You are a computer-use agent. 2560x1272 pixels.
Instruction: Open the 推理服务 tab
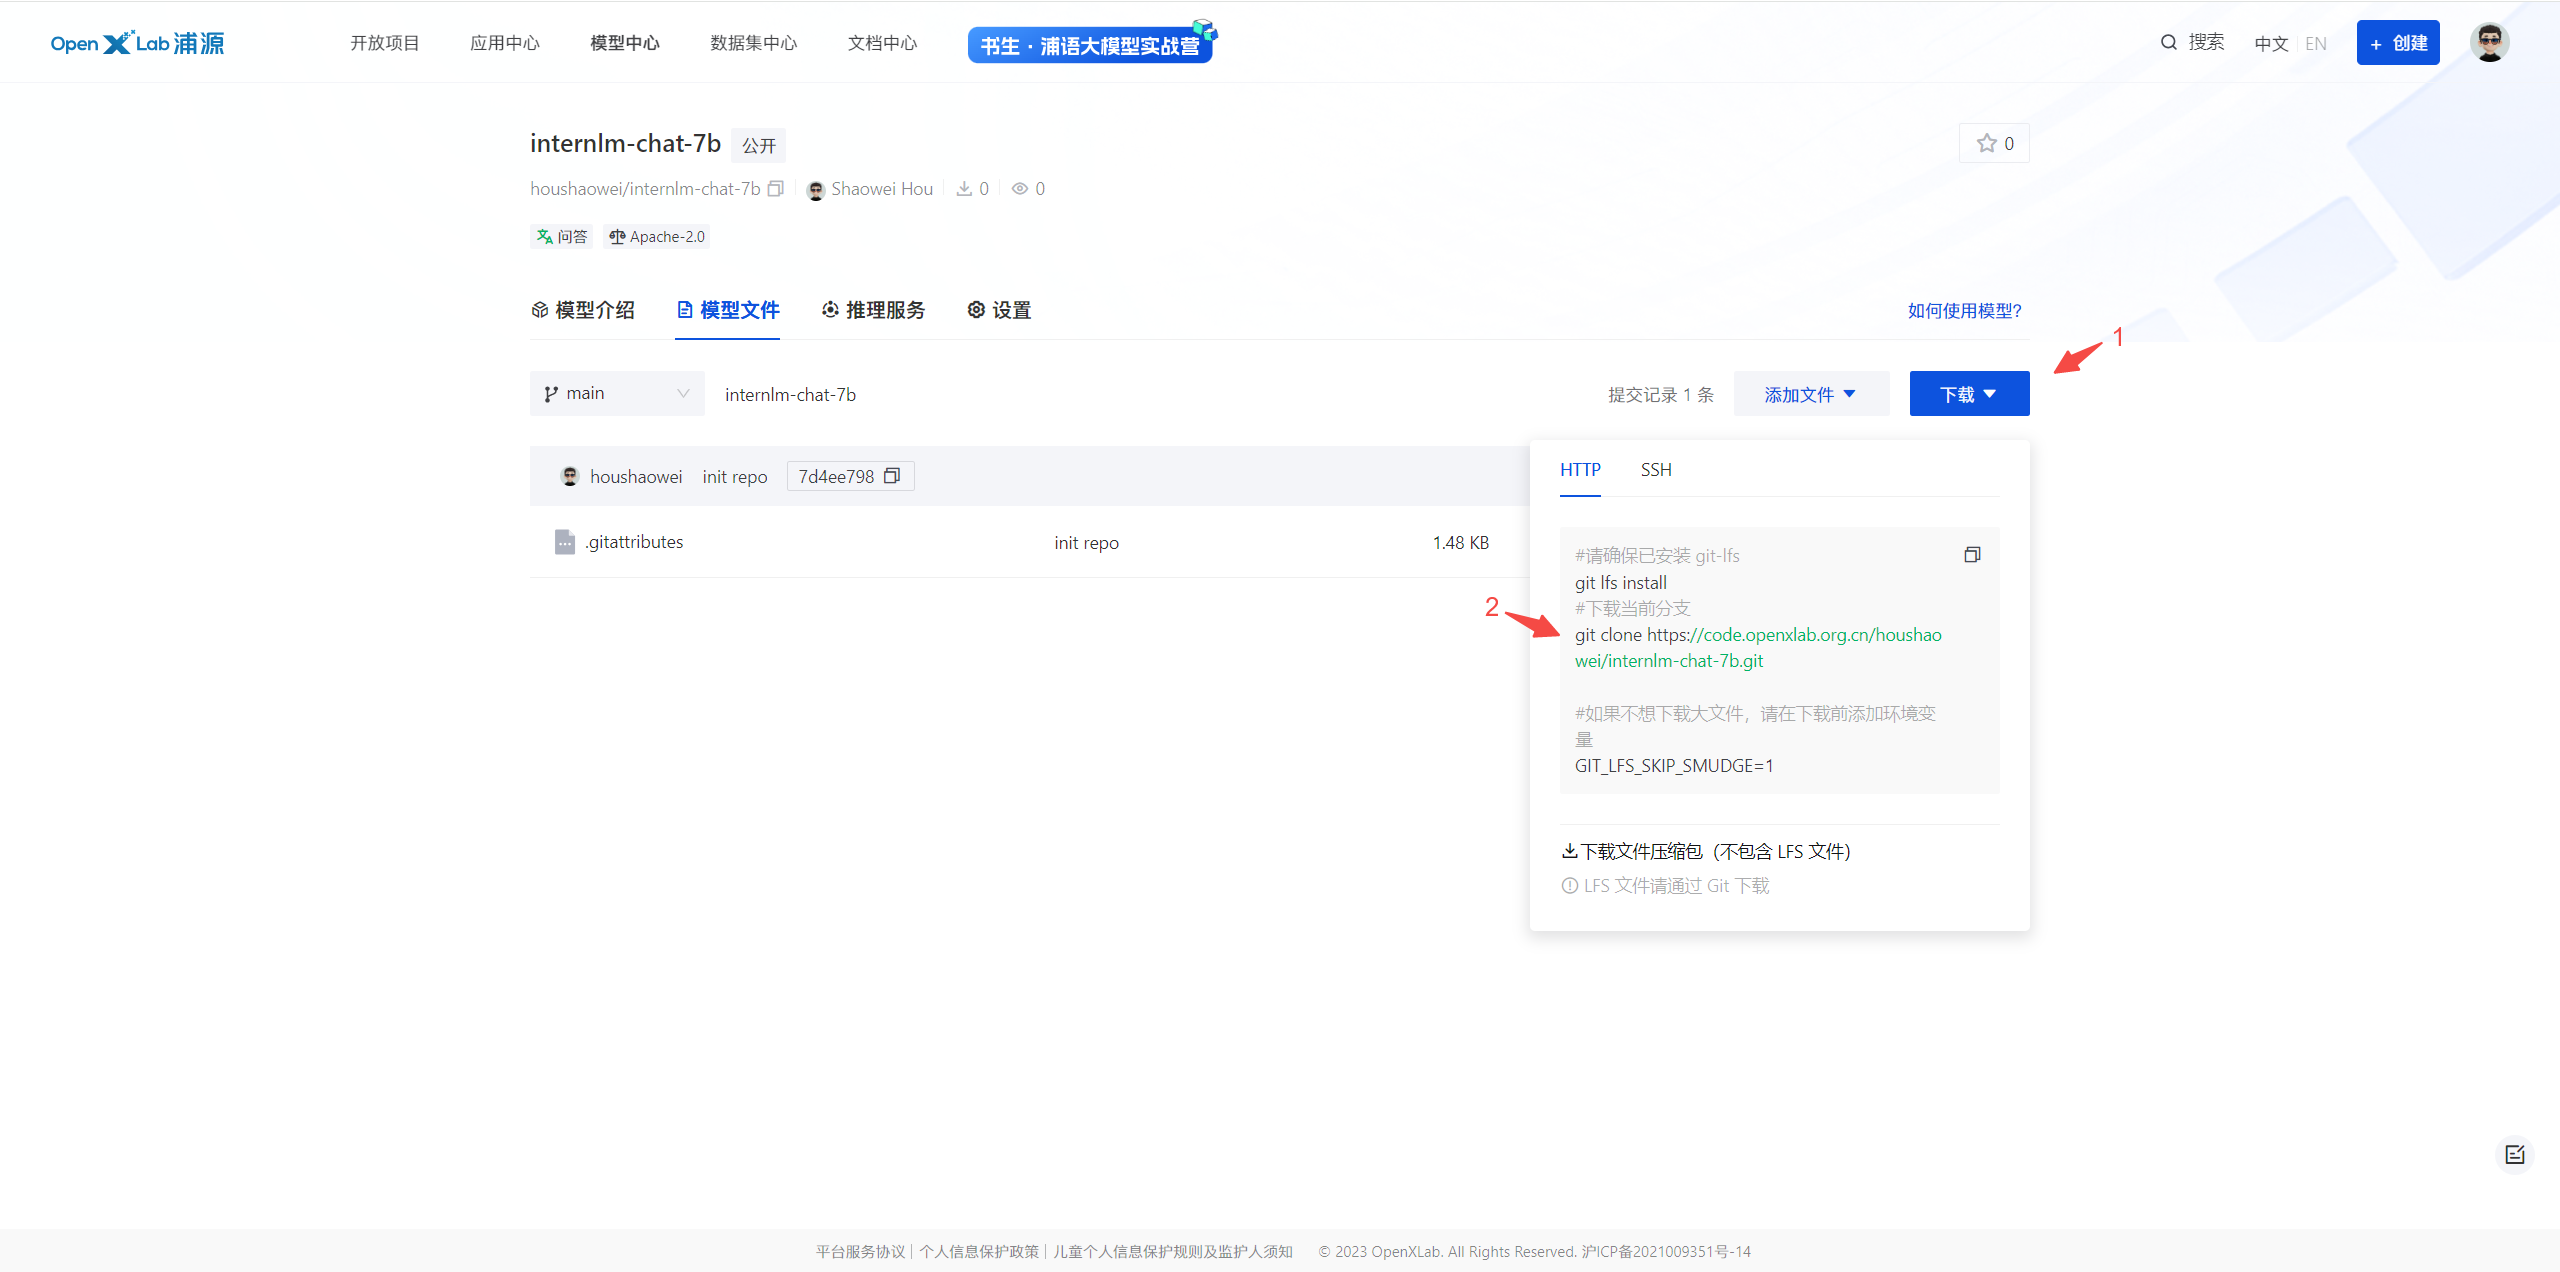tap(873, 310)
